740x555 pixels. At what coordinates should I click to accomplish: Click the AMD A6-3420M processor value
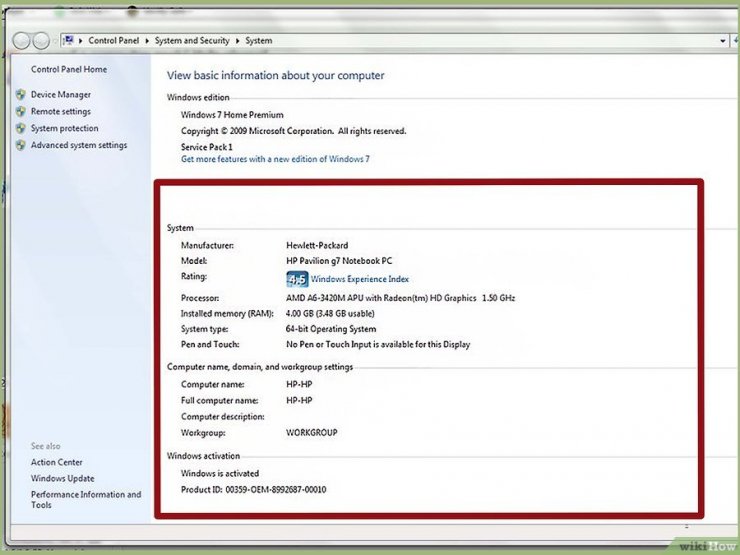point(400,298)
